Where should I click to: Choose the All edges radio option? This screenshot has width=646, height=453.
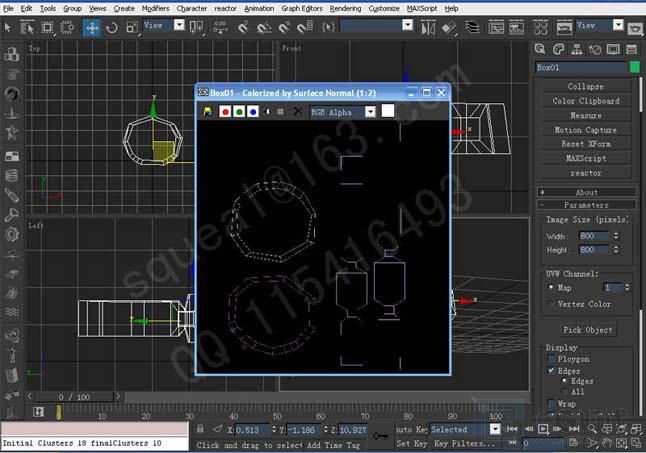[x=564, y=391]
